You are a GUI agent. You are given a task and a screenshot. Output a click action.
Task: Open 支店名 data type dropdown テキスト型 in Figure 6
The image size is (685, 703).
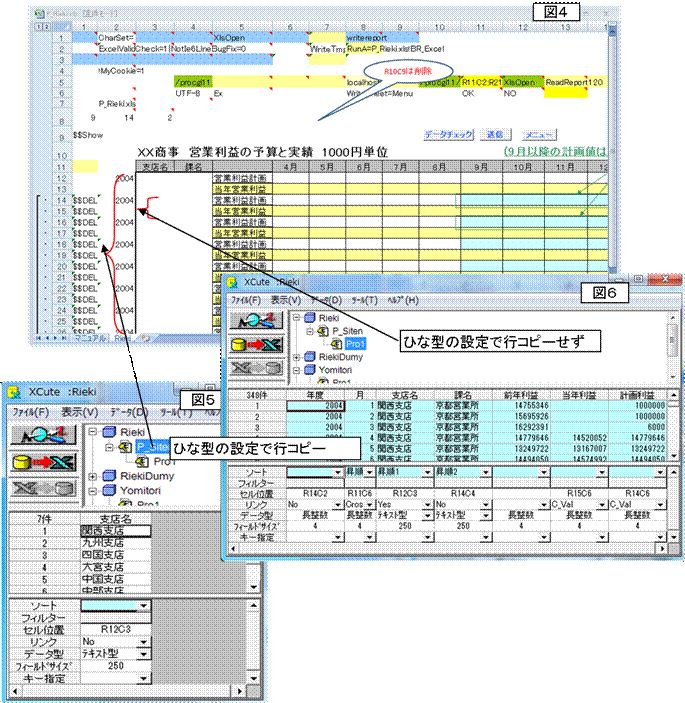point(427,515)
